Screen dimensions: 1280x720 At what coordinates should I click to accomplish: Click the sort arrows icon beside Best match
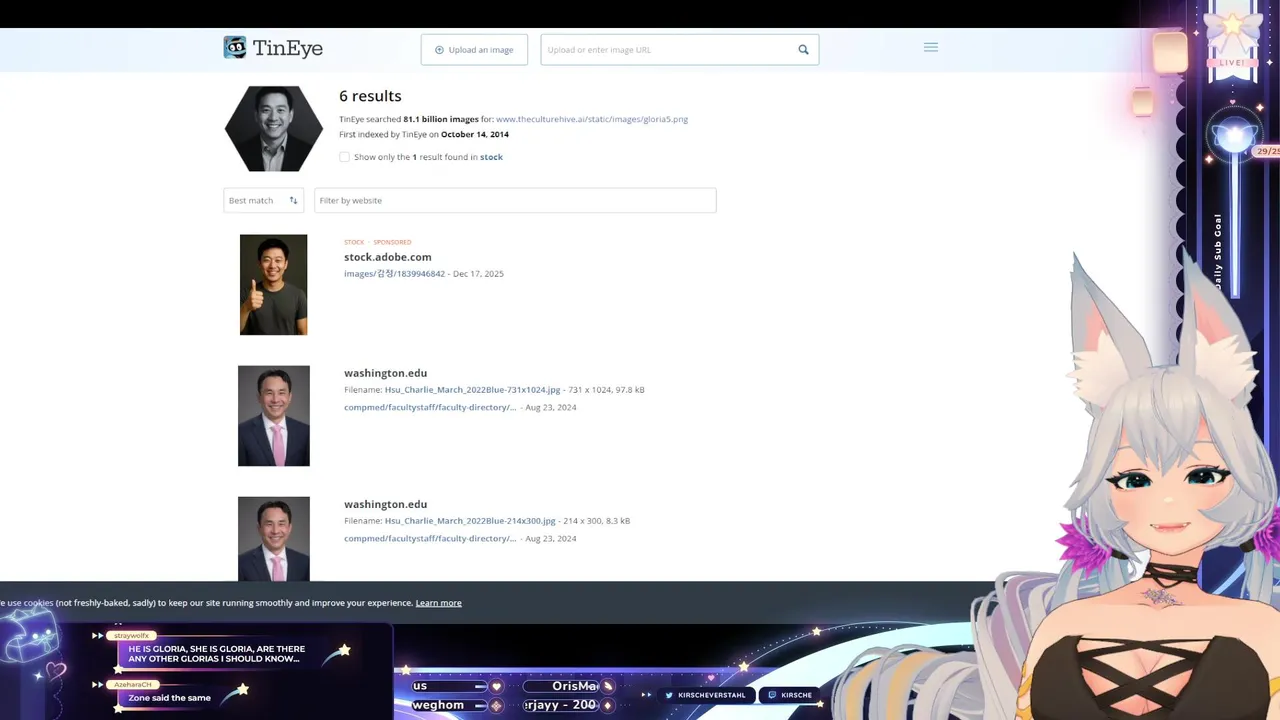293,200
